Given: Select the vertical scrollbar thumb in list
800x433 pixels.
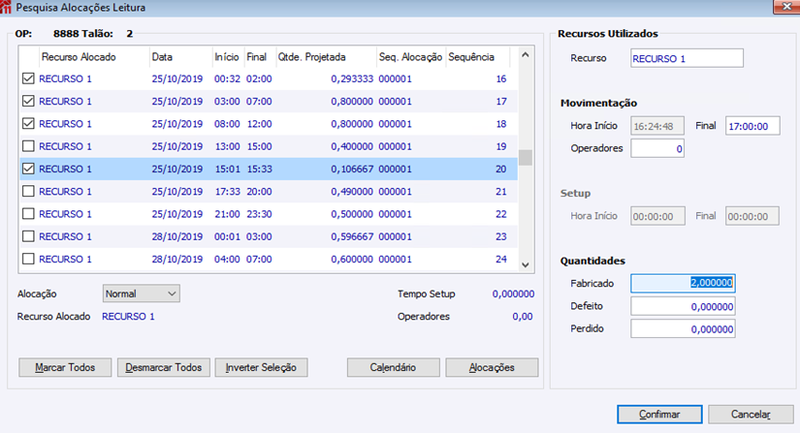Looking at the screenshot, I should pyautogui.click(x=525, y=158).
